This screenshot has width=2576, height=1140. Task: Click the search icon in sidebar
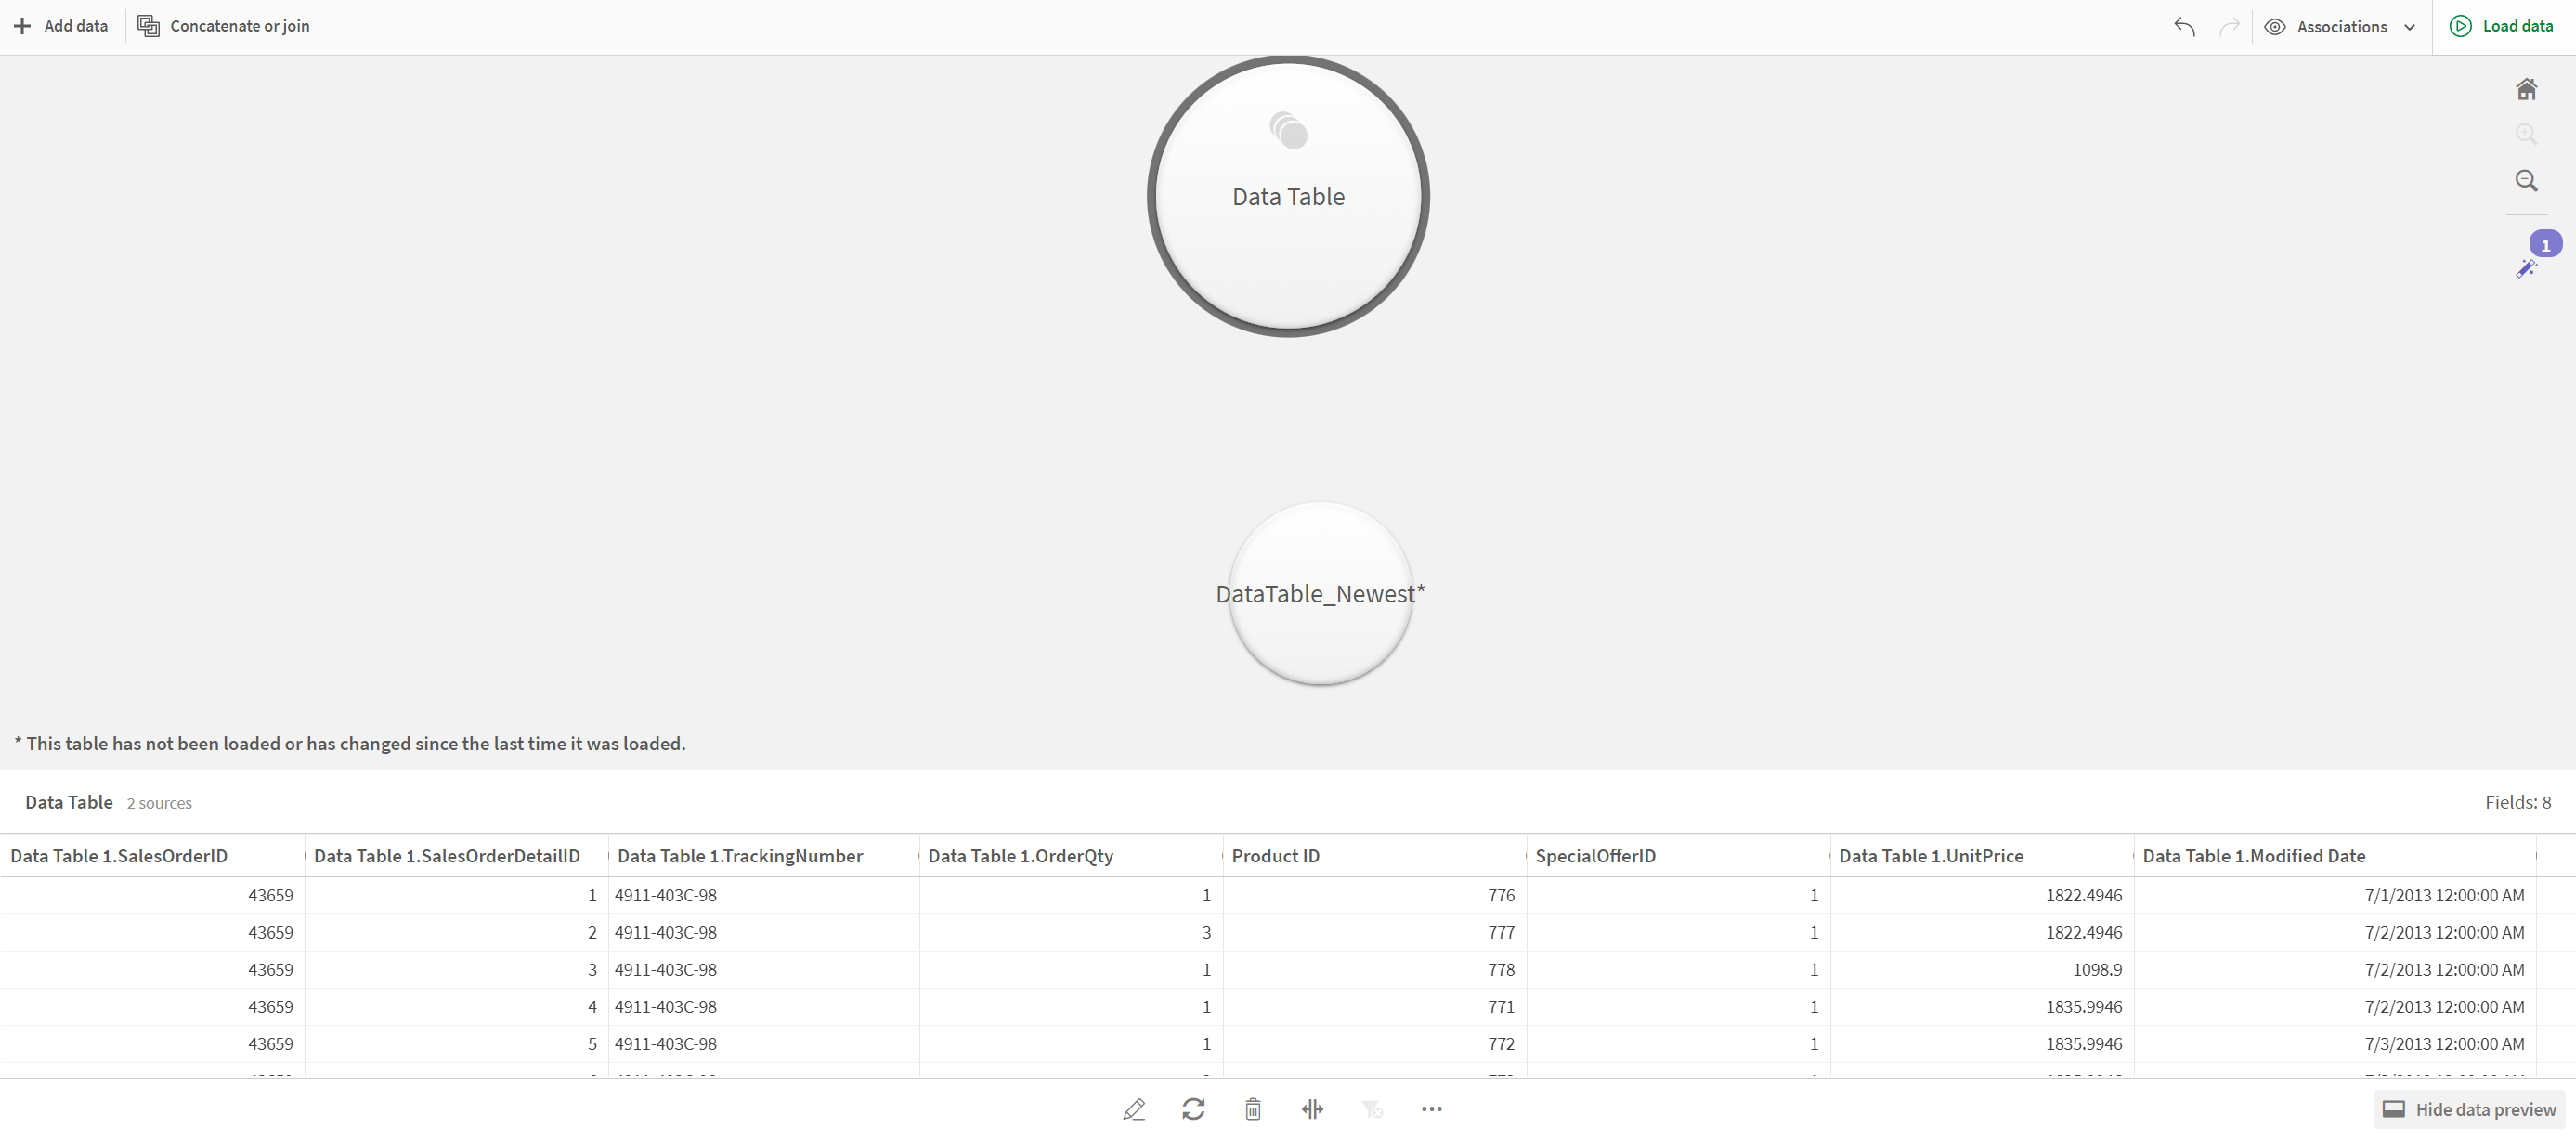pyautogui.click(x=2529, y=179)
